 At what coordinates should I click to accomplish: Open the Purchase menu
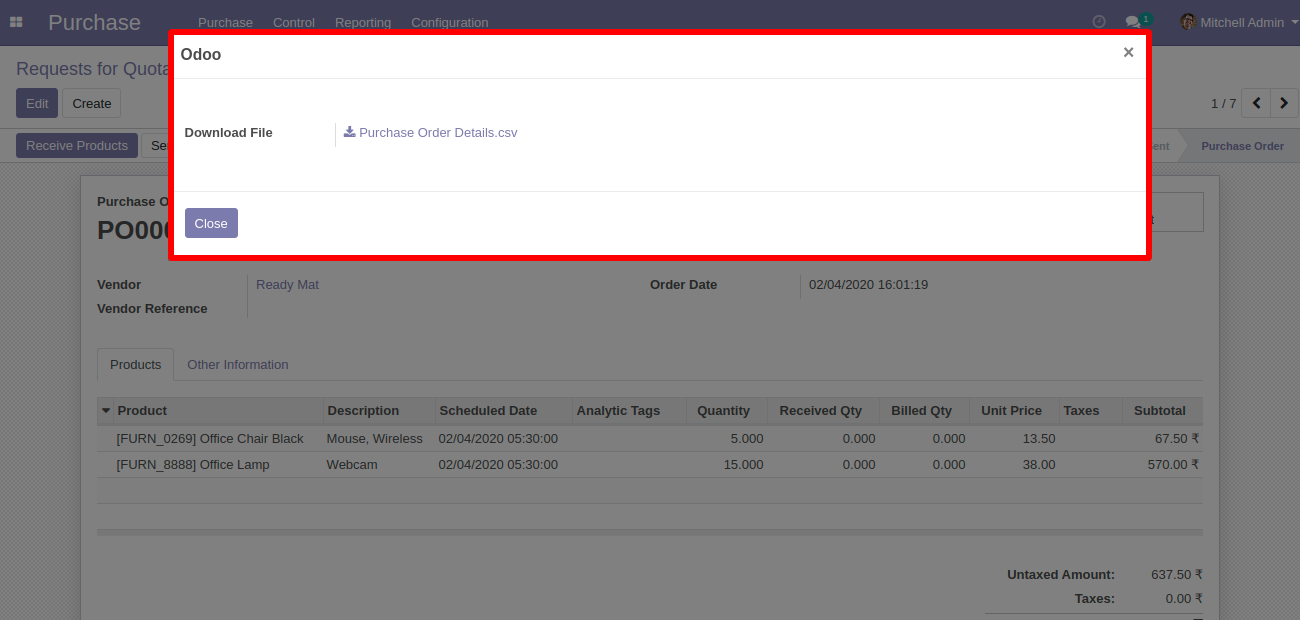pyautogui.click(x=225, y=22)
